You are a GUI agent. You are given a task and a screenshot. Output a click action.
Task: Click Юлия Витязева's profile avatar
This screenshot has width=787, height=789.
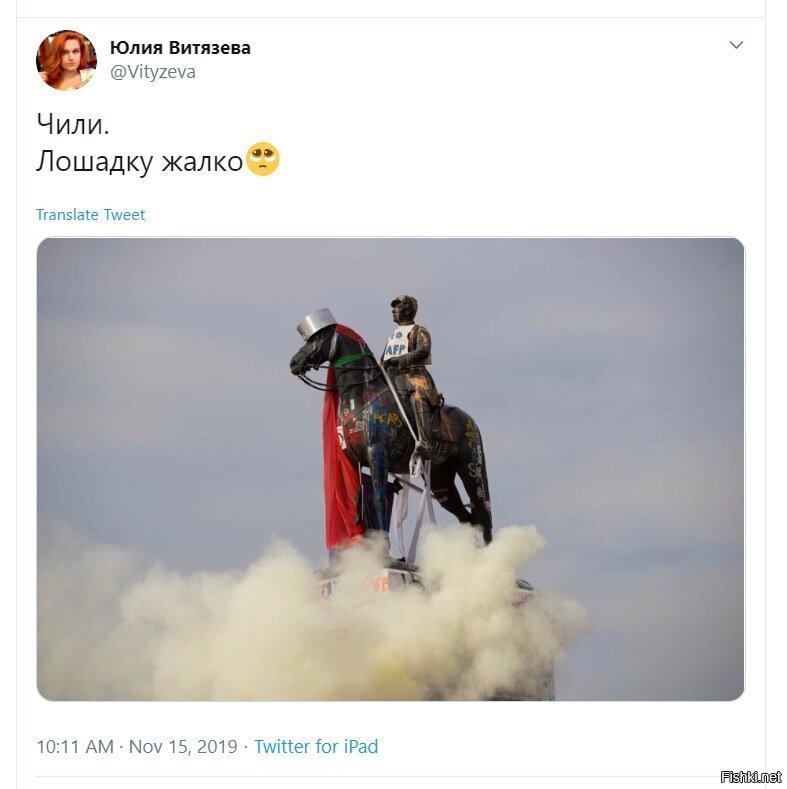click(66, 60)
